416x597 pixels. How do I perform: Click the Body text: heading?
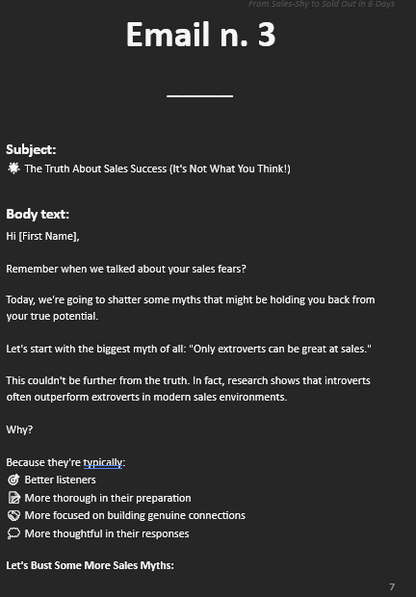[38, 214]
